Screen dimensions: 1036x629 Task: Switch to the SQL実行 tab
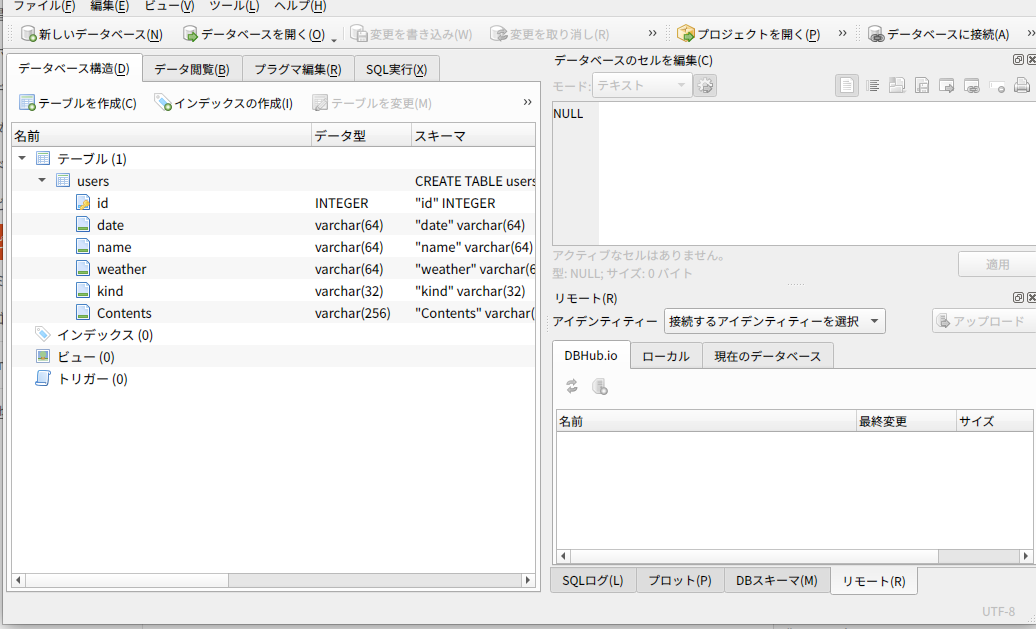[x=396, y=69]
